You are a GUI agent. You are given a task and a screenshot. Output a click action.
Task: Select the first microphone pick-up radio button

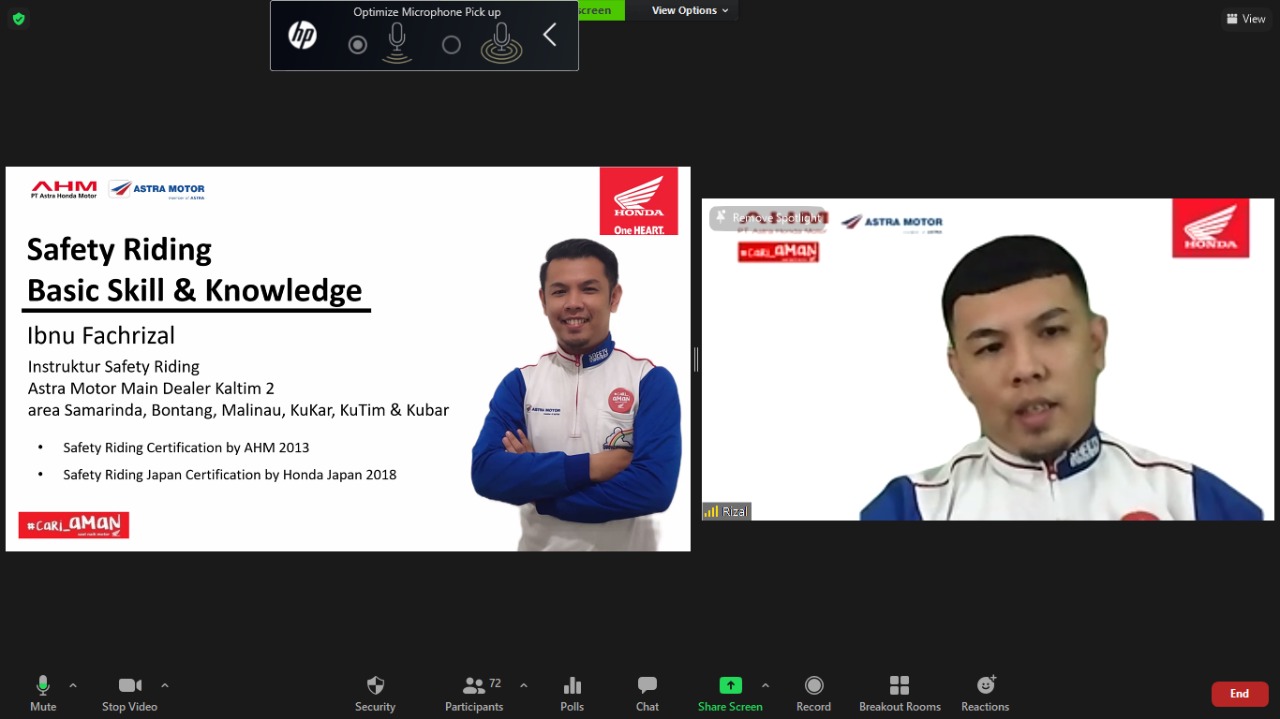[357, 45]
